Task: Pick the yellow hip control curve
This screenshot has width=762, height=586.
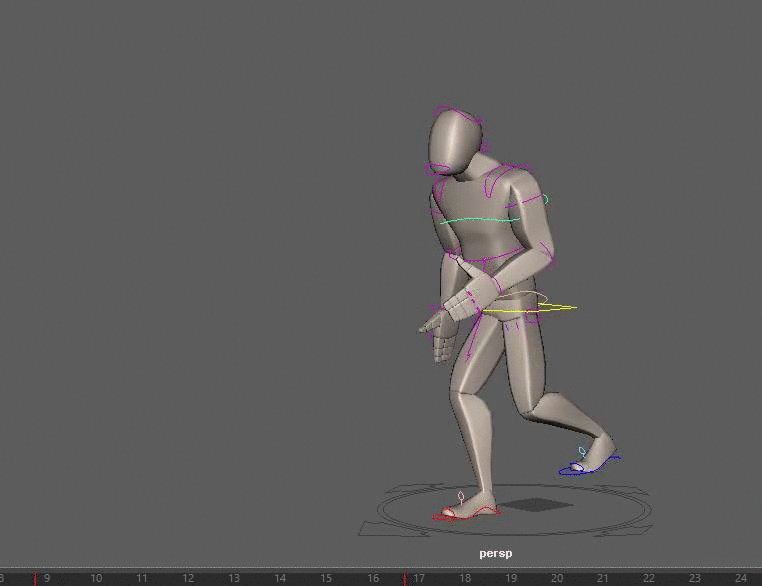Action: (x=530, y=308)
